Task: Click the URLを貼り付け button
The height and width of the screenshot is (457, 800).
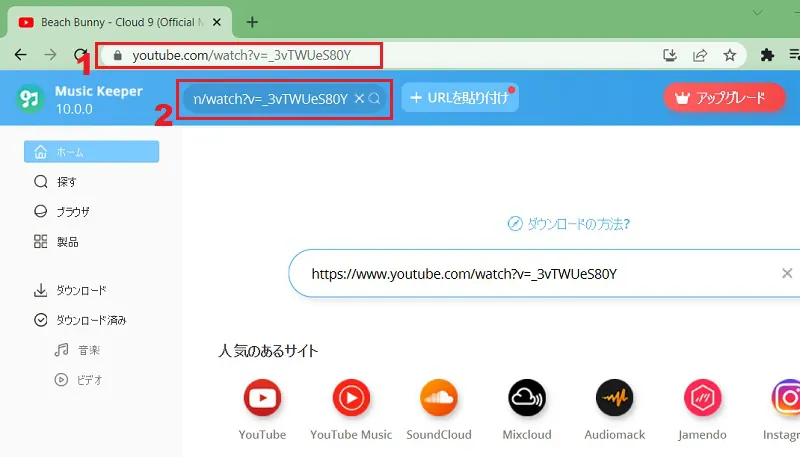Action: pos(460,97)
